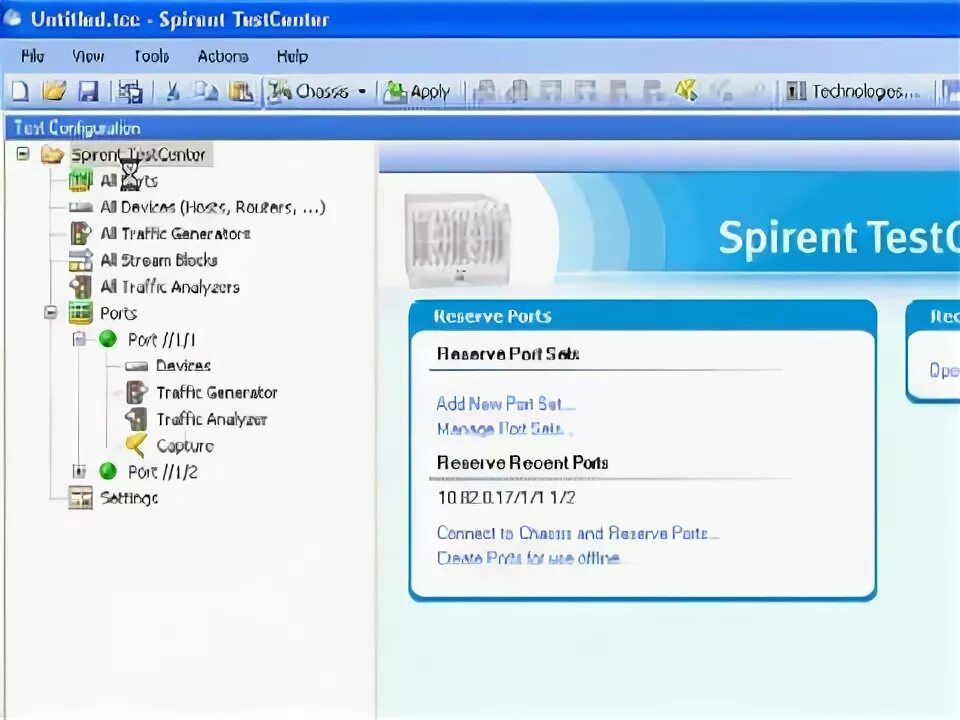Screen dimensions: 960x720
Task: Collapse the Ports tree node
Action: click(x=51, y=313)
